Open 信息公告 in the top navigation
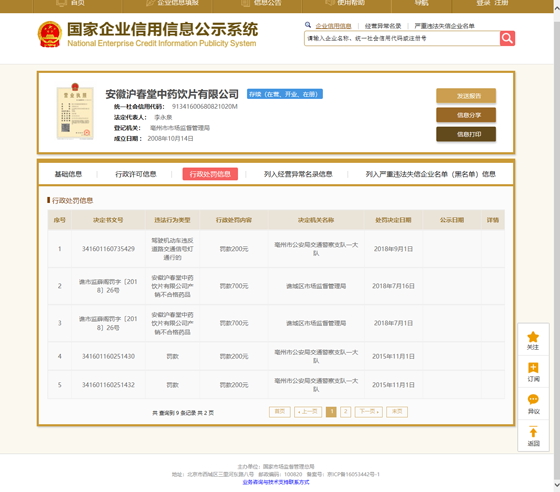Screen dimensions: 560x492 [262, 3]
